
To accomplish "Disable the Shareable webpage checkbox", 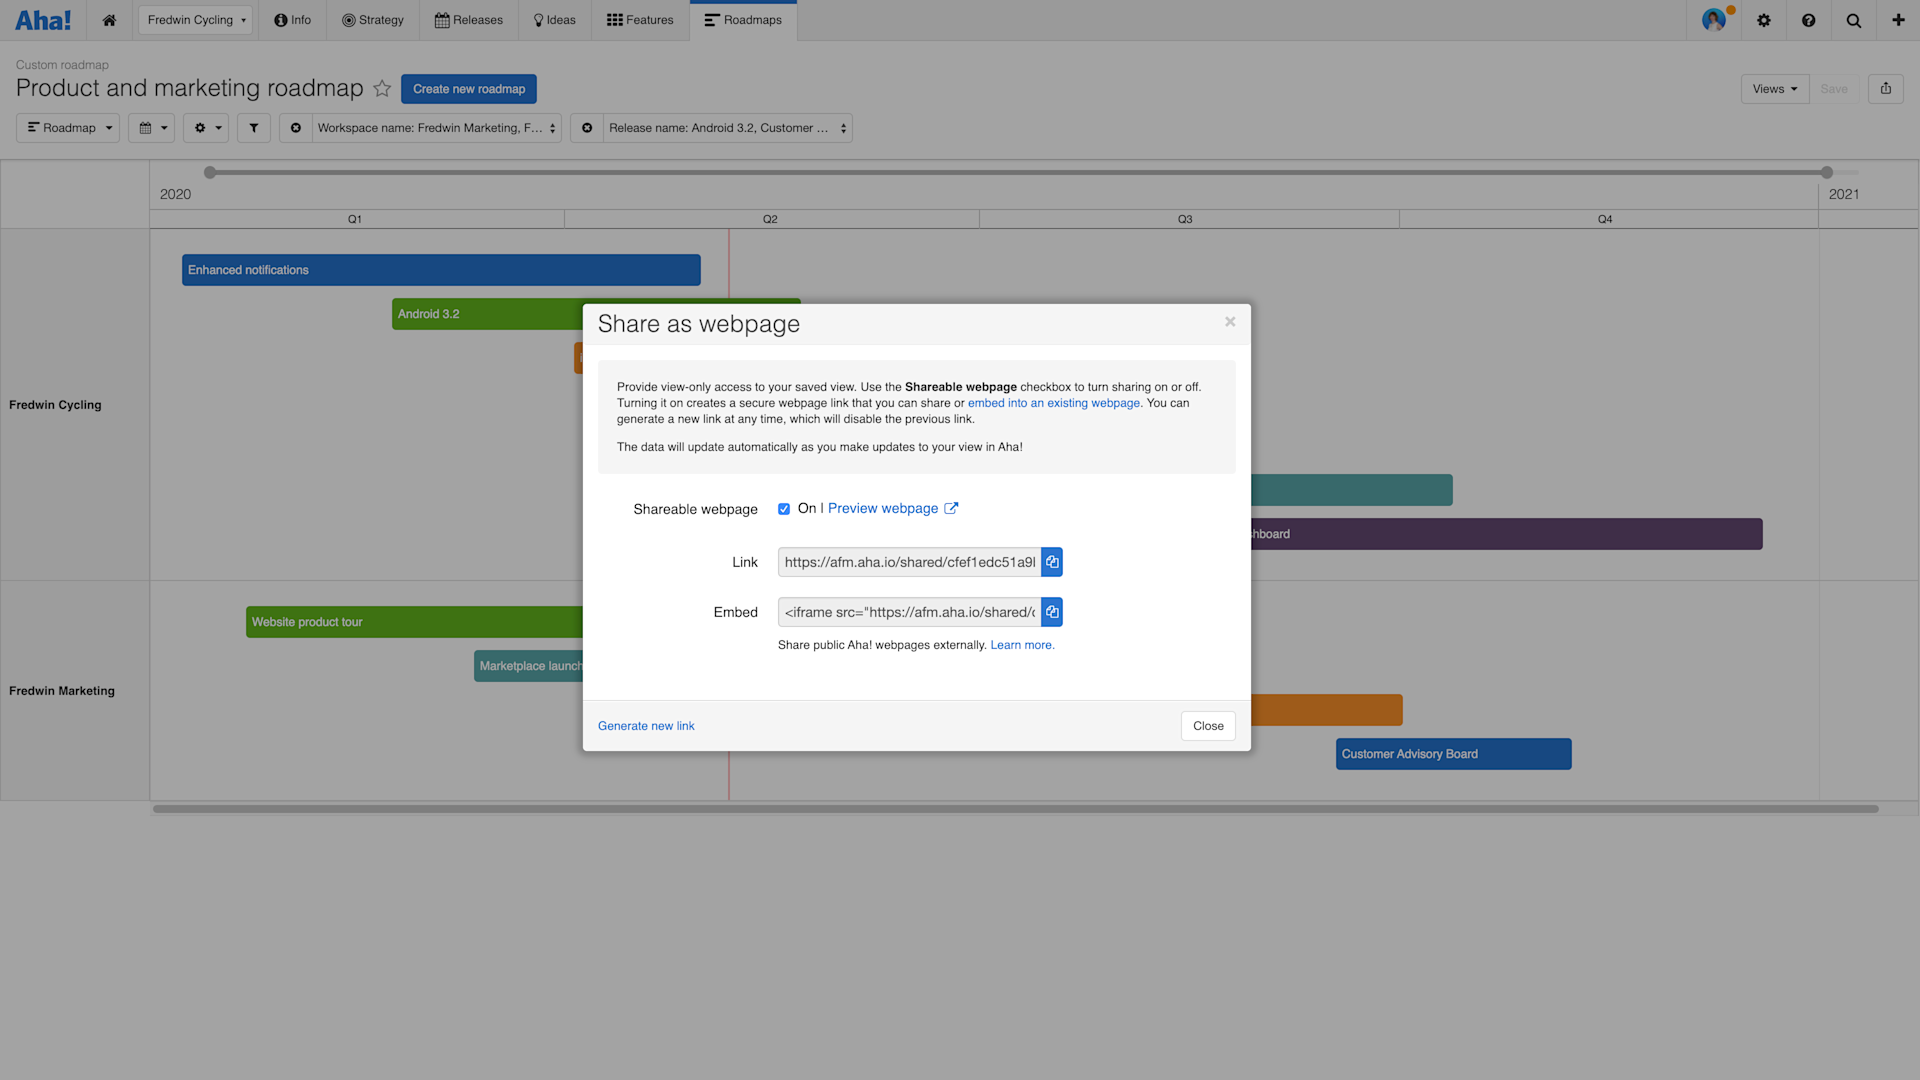I will pos(784,509).
